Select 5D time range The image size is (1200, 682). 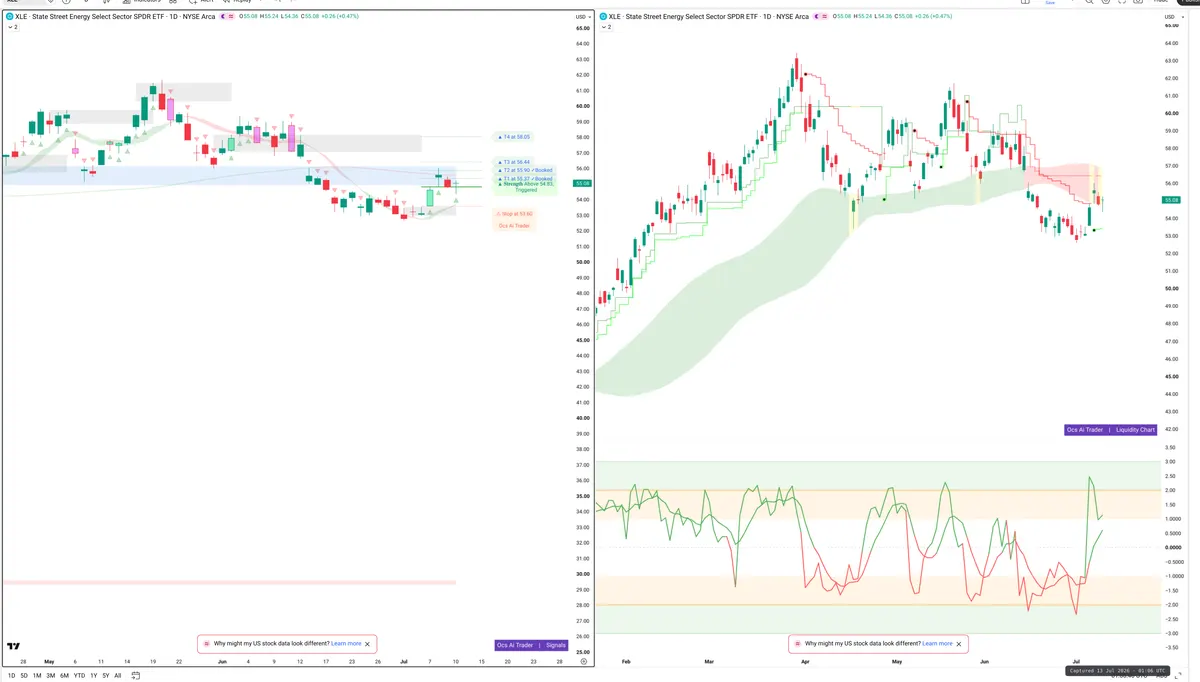(25, 676)
